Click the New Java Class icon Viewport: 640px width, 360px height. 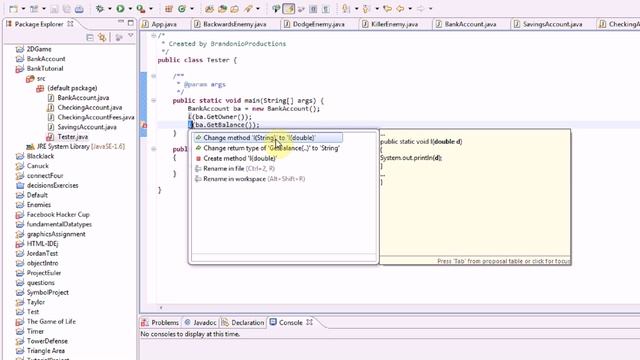[182, 8]
